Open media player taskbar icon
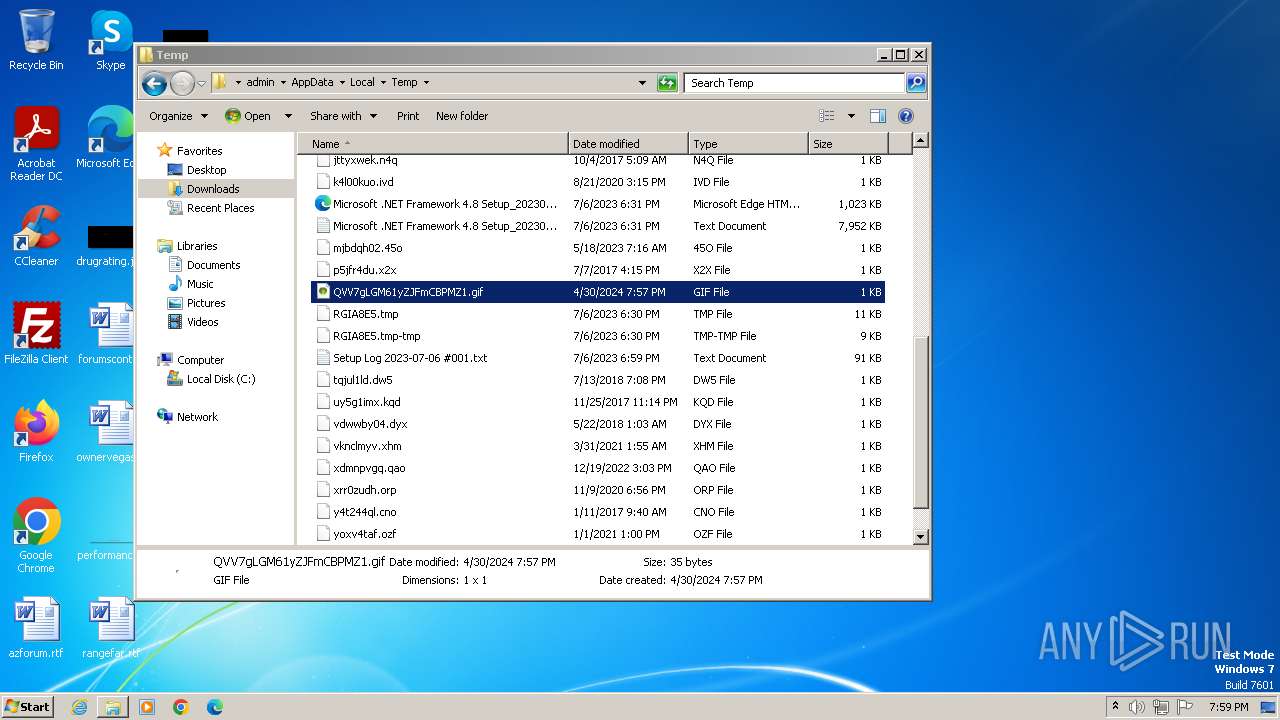Image resolution: width=1280 pixels, height=720 pixels. click(x=147, y=707)
